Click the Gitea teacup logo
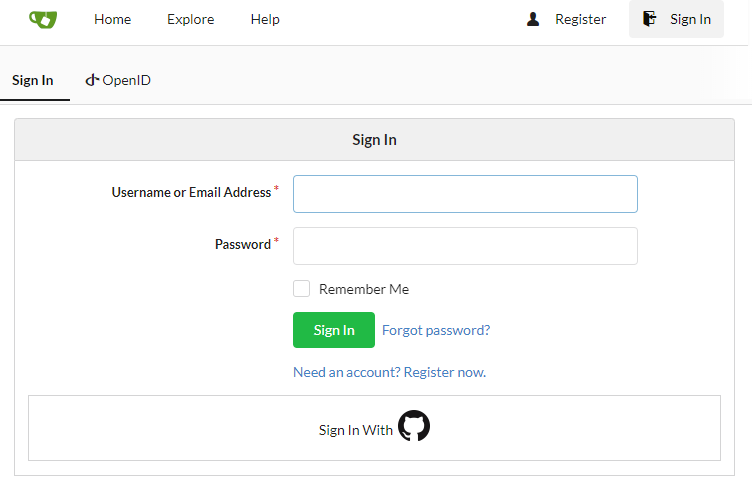The width and height of the screenshot is (752, 491). click(43, 19)
